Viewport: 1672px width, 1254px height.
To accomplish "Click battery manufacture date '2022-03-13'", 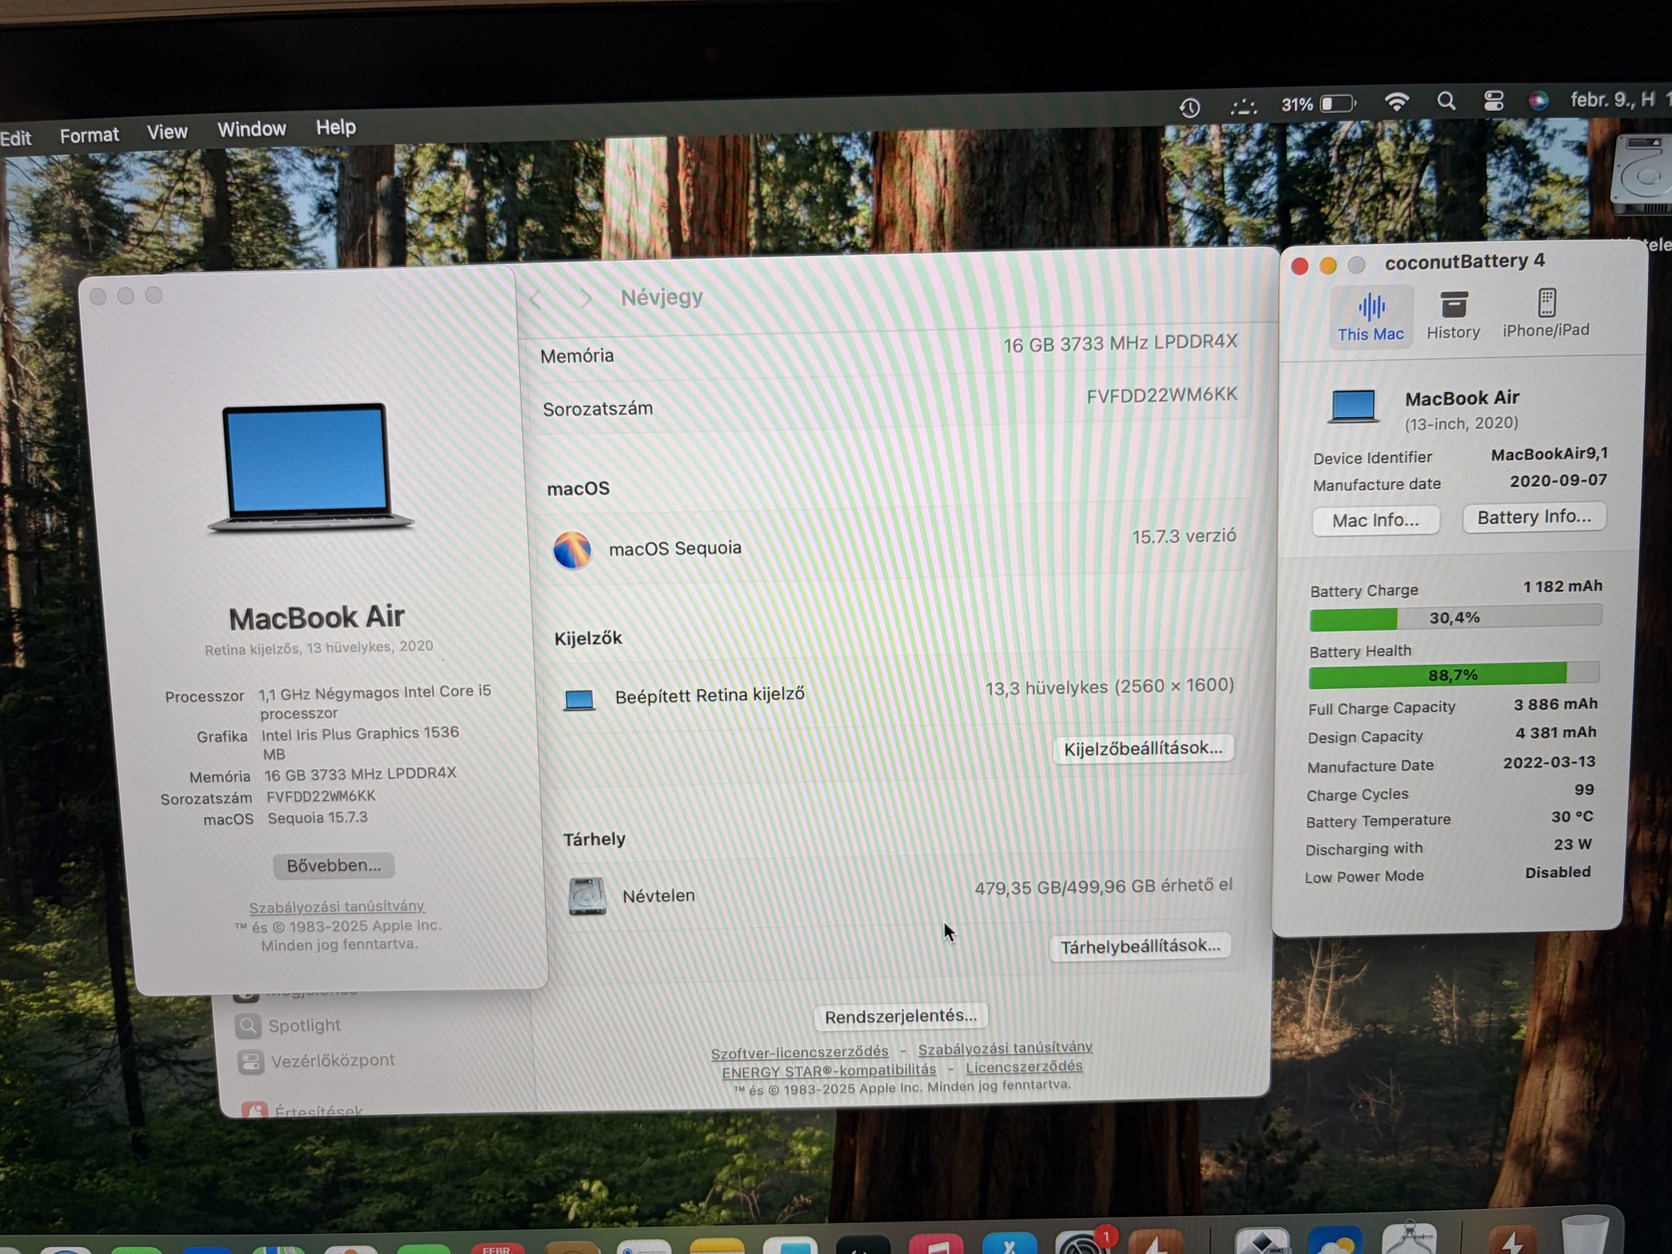I will click(x=1549, y=761).
